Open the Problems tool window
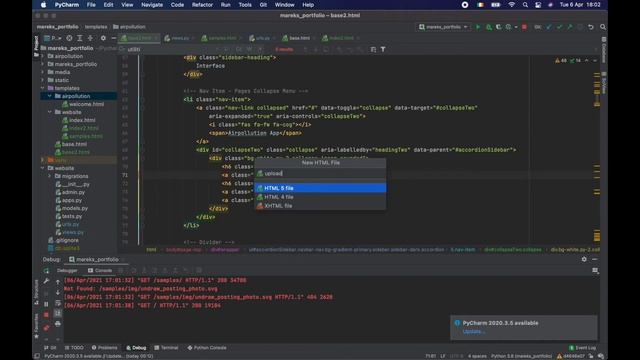Screen dimensions: 640x360 coord(104,348)
